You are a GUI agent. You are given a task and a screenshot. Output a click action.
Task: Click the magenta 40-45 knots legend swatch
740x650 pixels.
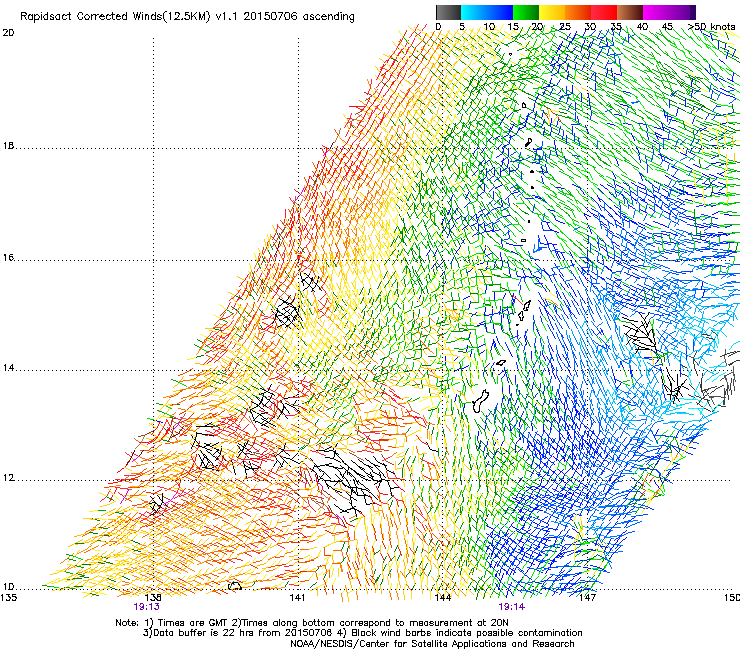(656, 12)
